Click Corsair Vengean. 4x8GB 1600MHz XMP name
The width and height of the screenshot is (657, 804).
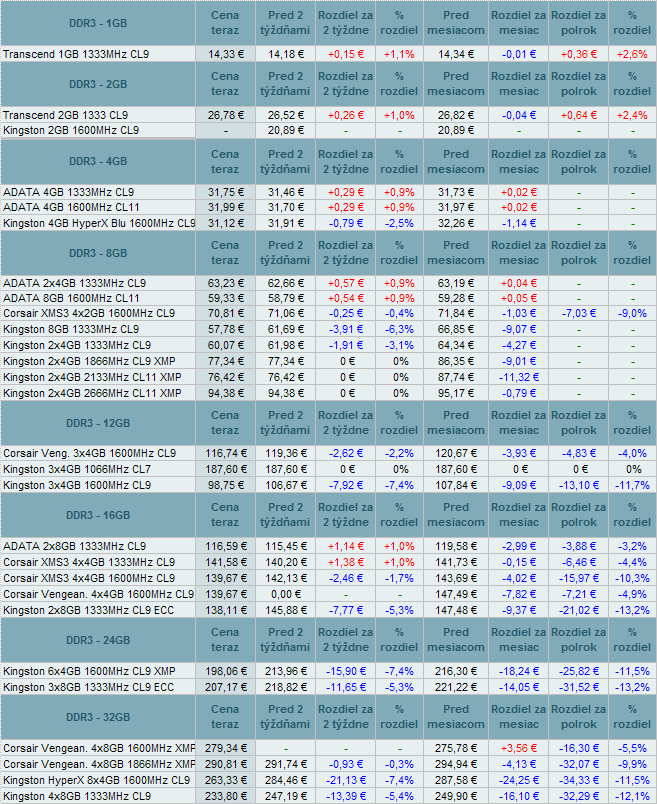[x=99, y=748]
